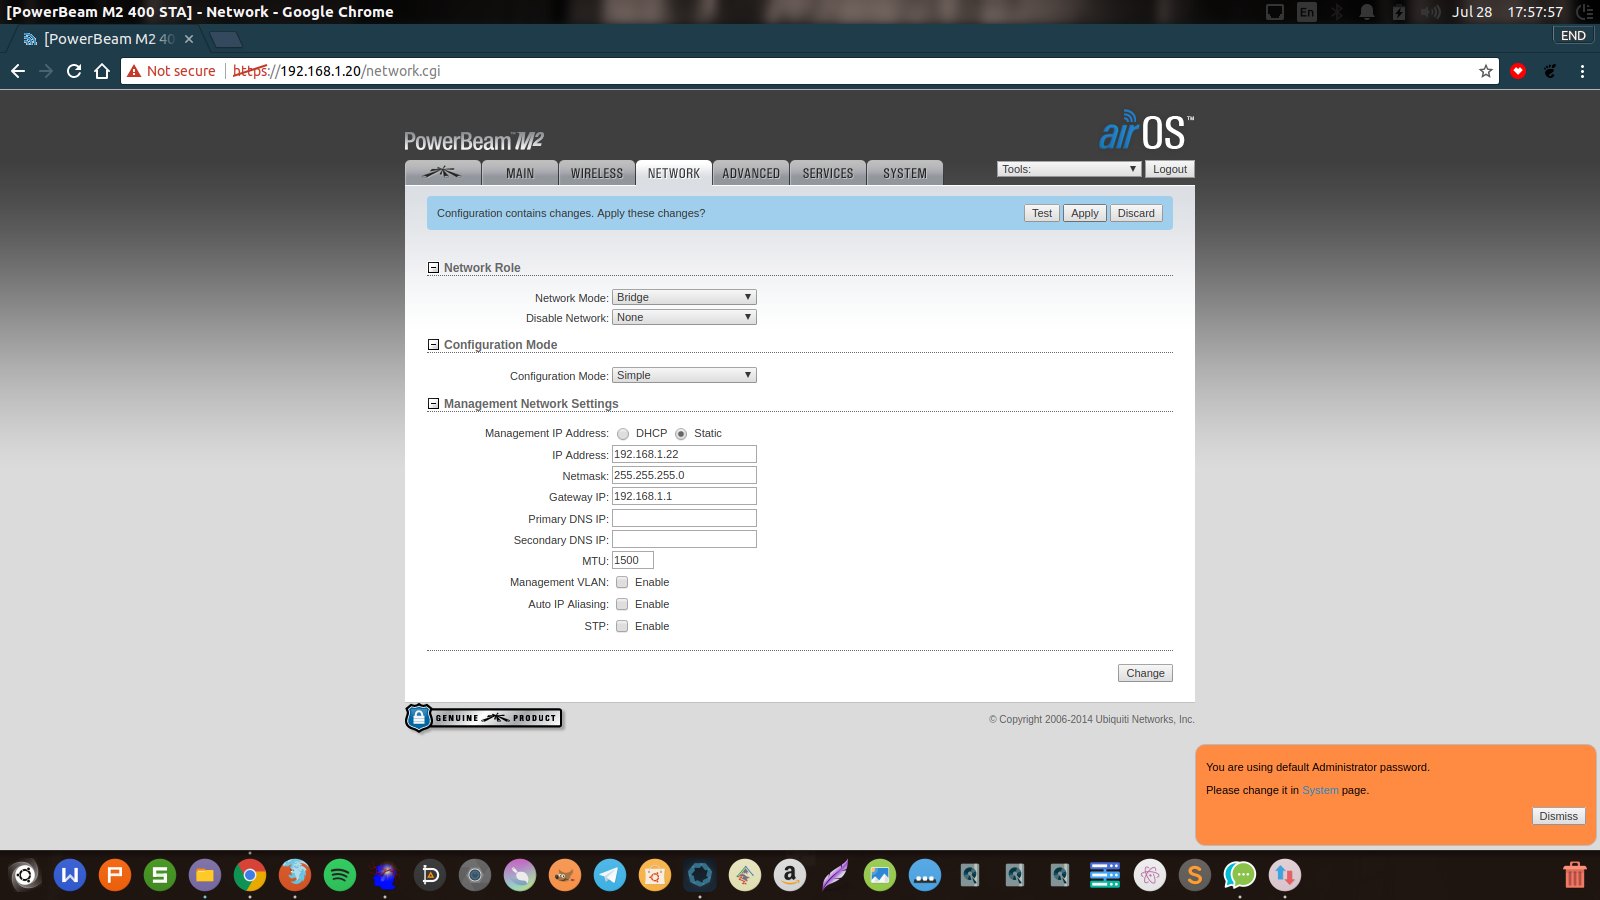The height and width of the screenshot is (900, 1600).
Task: Click the Primary DNS IP field
Action: coord(684,518)
